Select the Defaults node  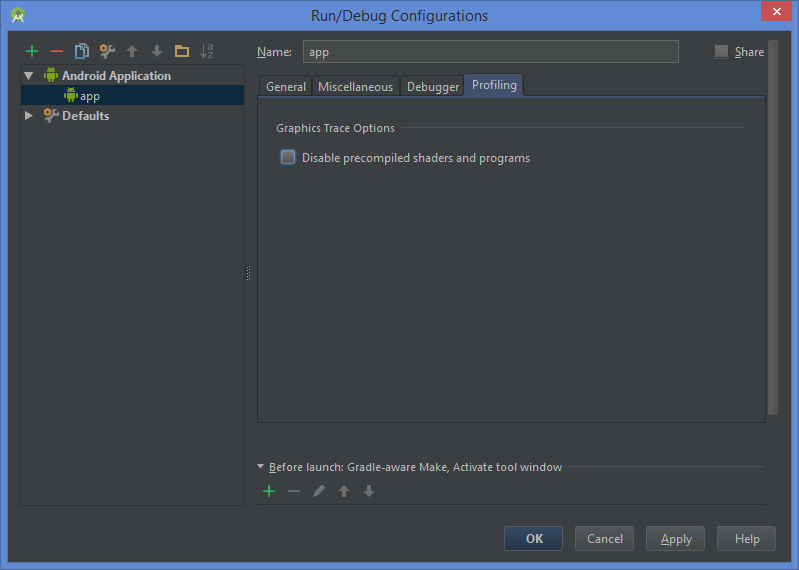tap(85, 116)
